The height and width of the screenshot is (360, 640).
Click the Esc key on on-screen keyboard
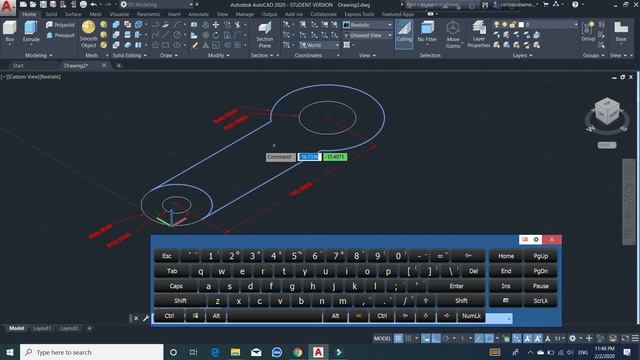[167, 256]
